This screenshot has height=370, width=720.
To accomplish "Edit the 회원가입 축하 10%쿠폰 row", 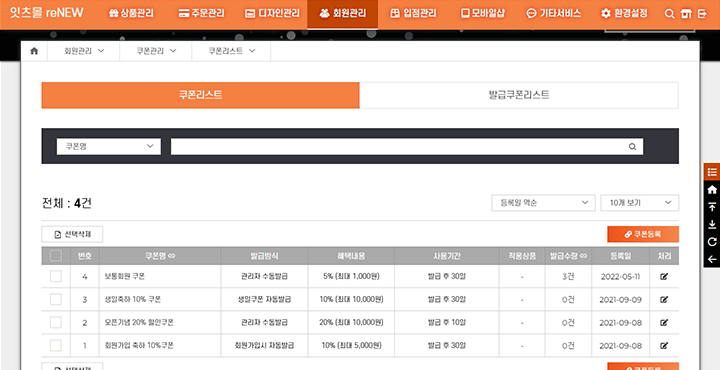I will (x=664, y=345).
